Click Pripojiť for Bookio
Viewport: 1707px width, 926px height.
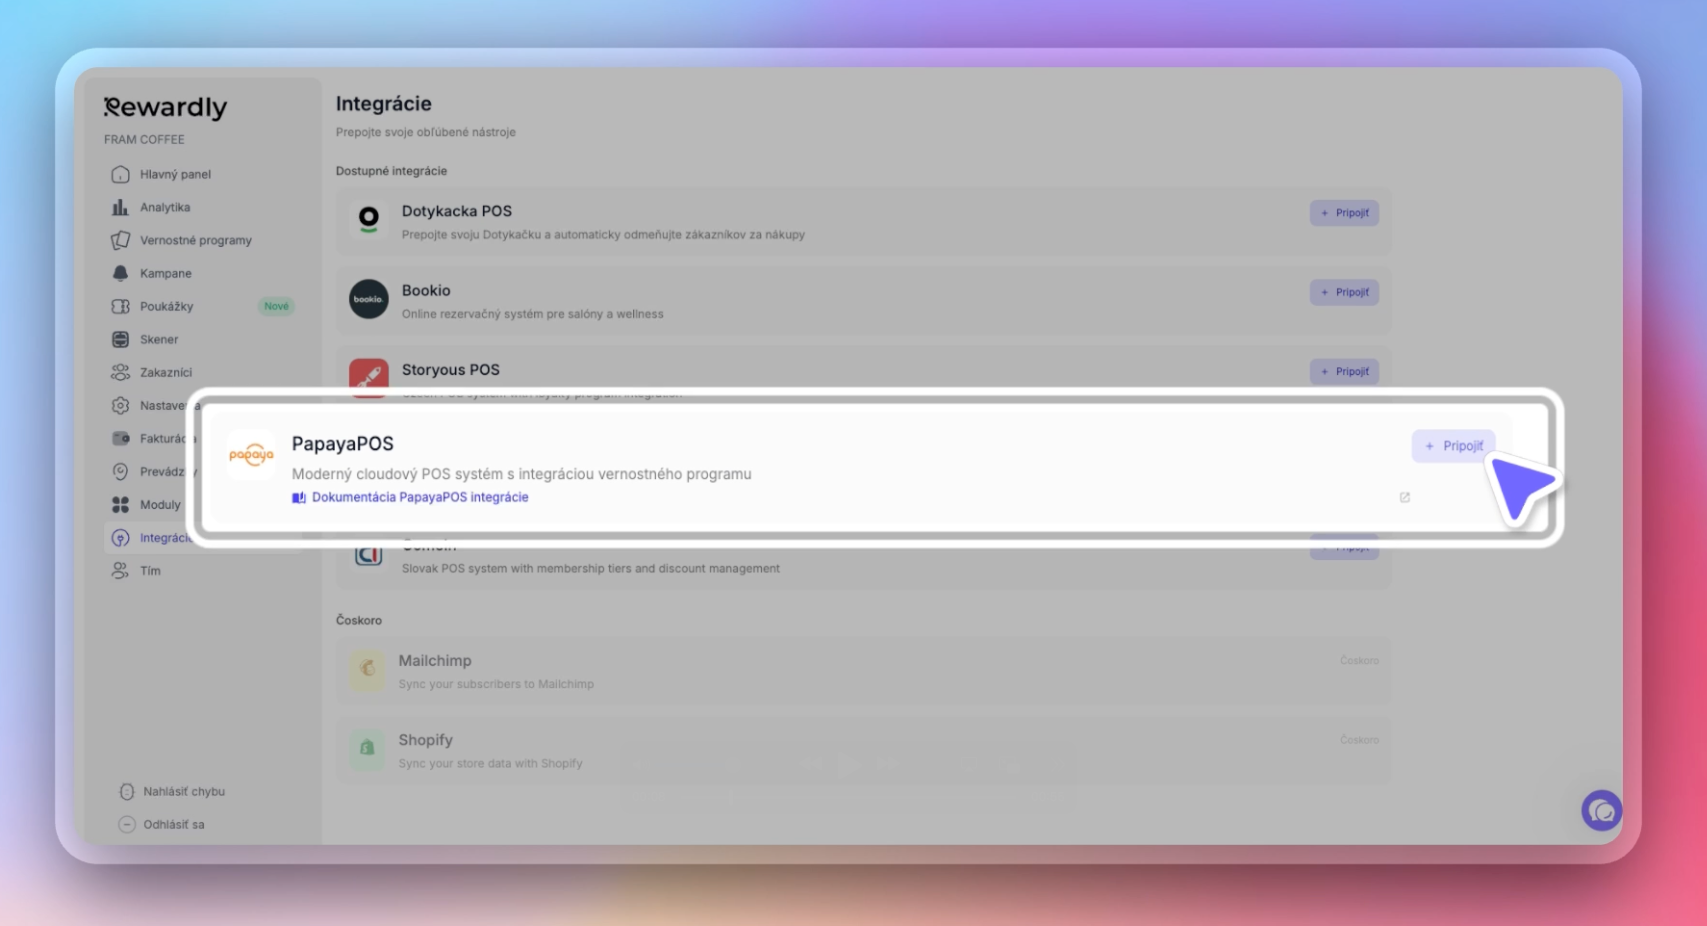(1344, 292)
